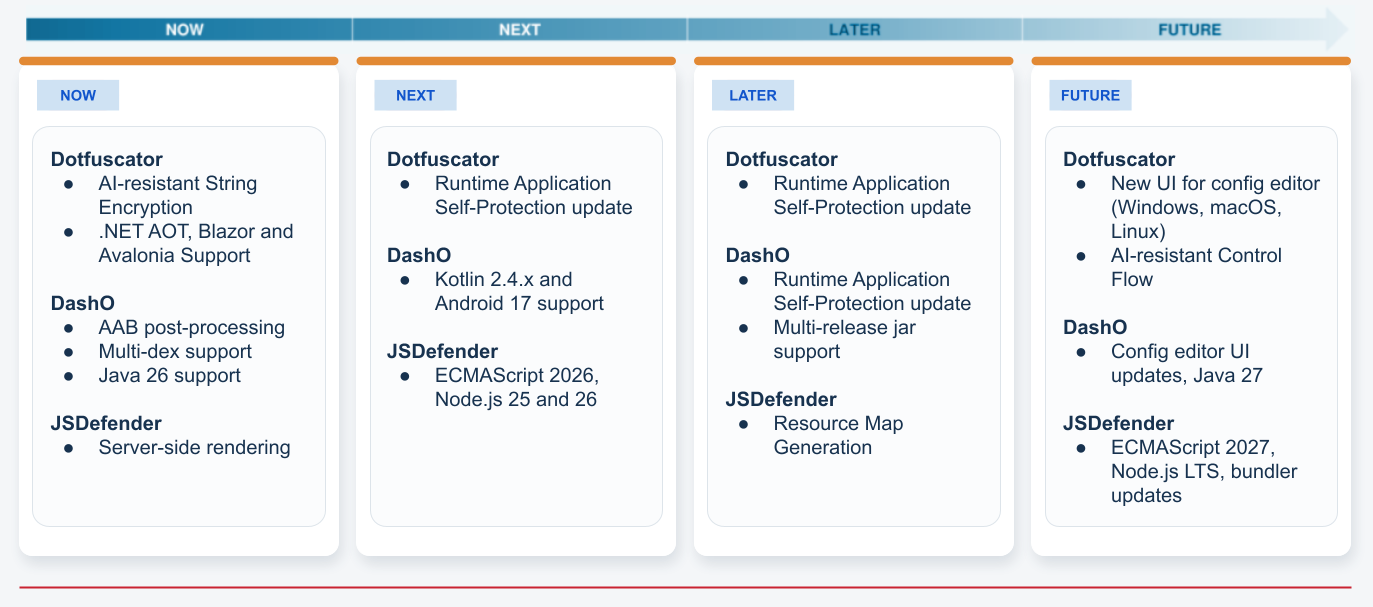1373x607 pixels.
Task: Select the blue LATER badge in the third card
Action: click(x=753, y=95)
